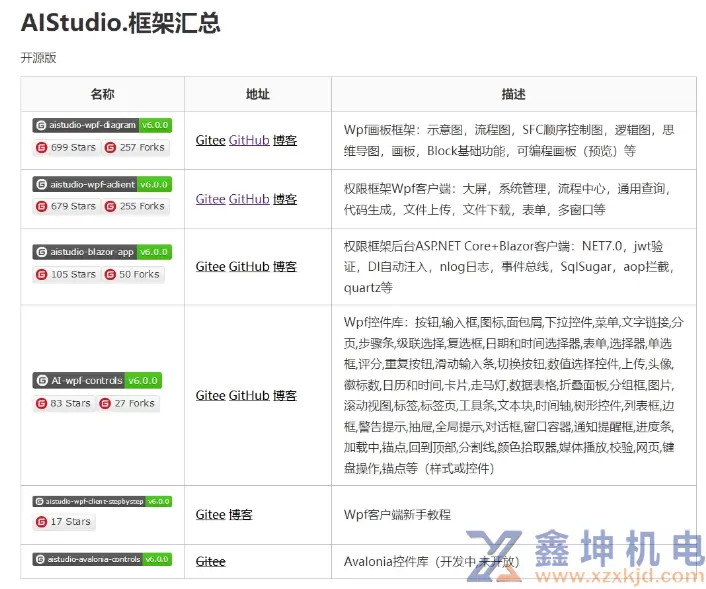
Task: Click the Wpf客户端新手教程 description text
Action: click(397, 515)
